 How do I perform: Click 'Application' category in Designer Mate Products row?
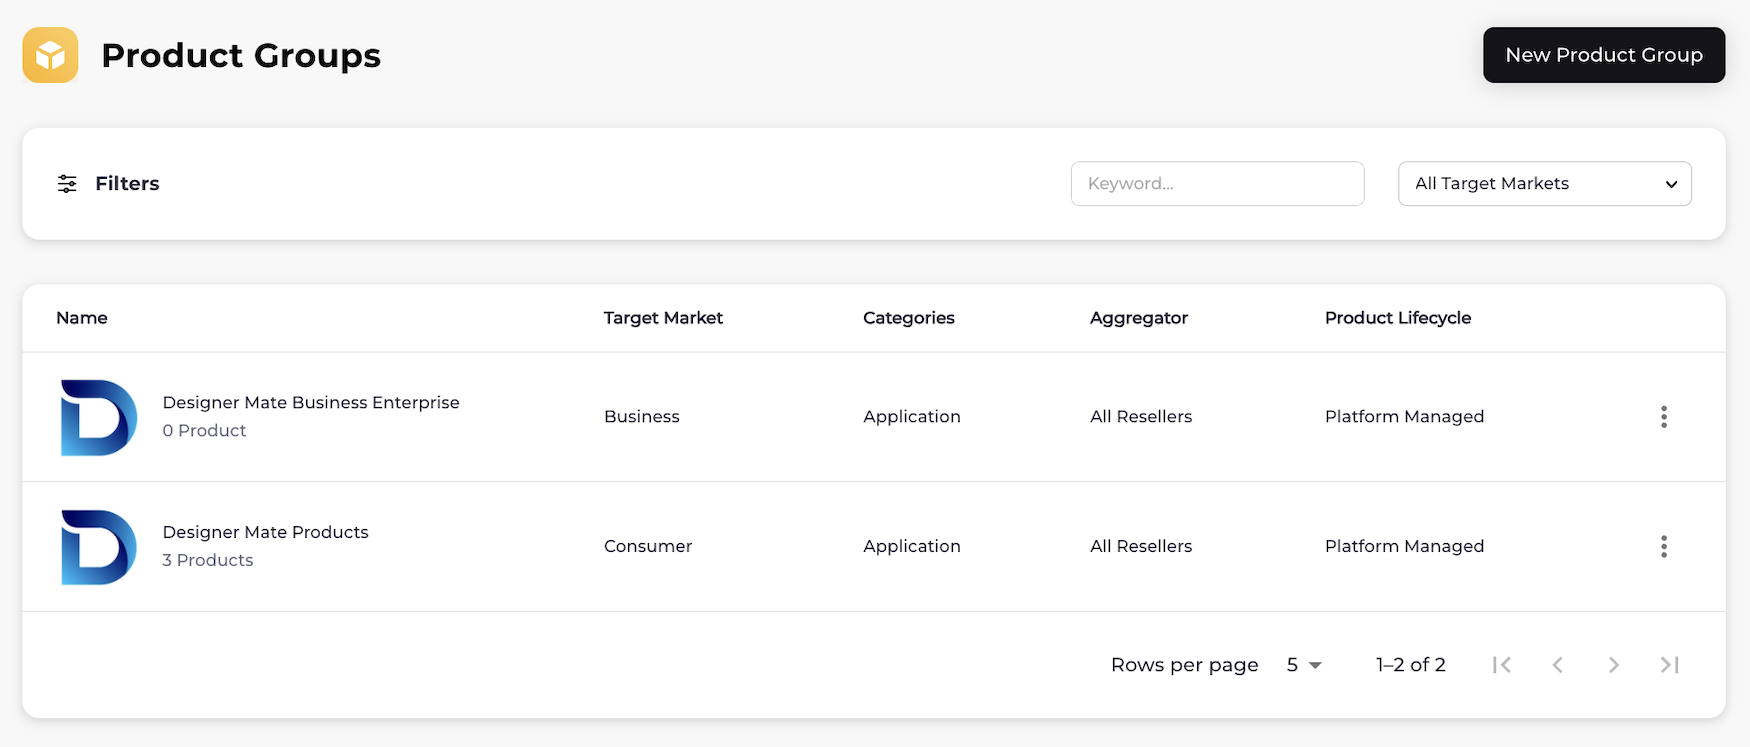[912, 547]
